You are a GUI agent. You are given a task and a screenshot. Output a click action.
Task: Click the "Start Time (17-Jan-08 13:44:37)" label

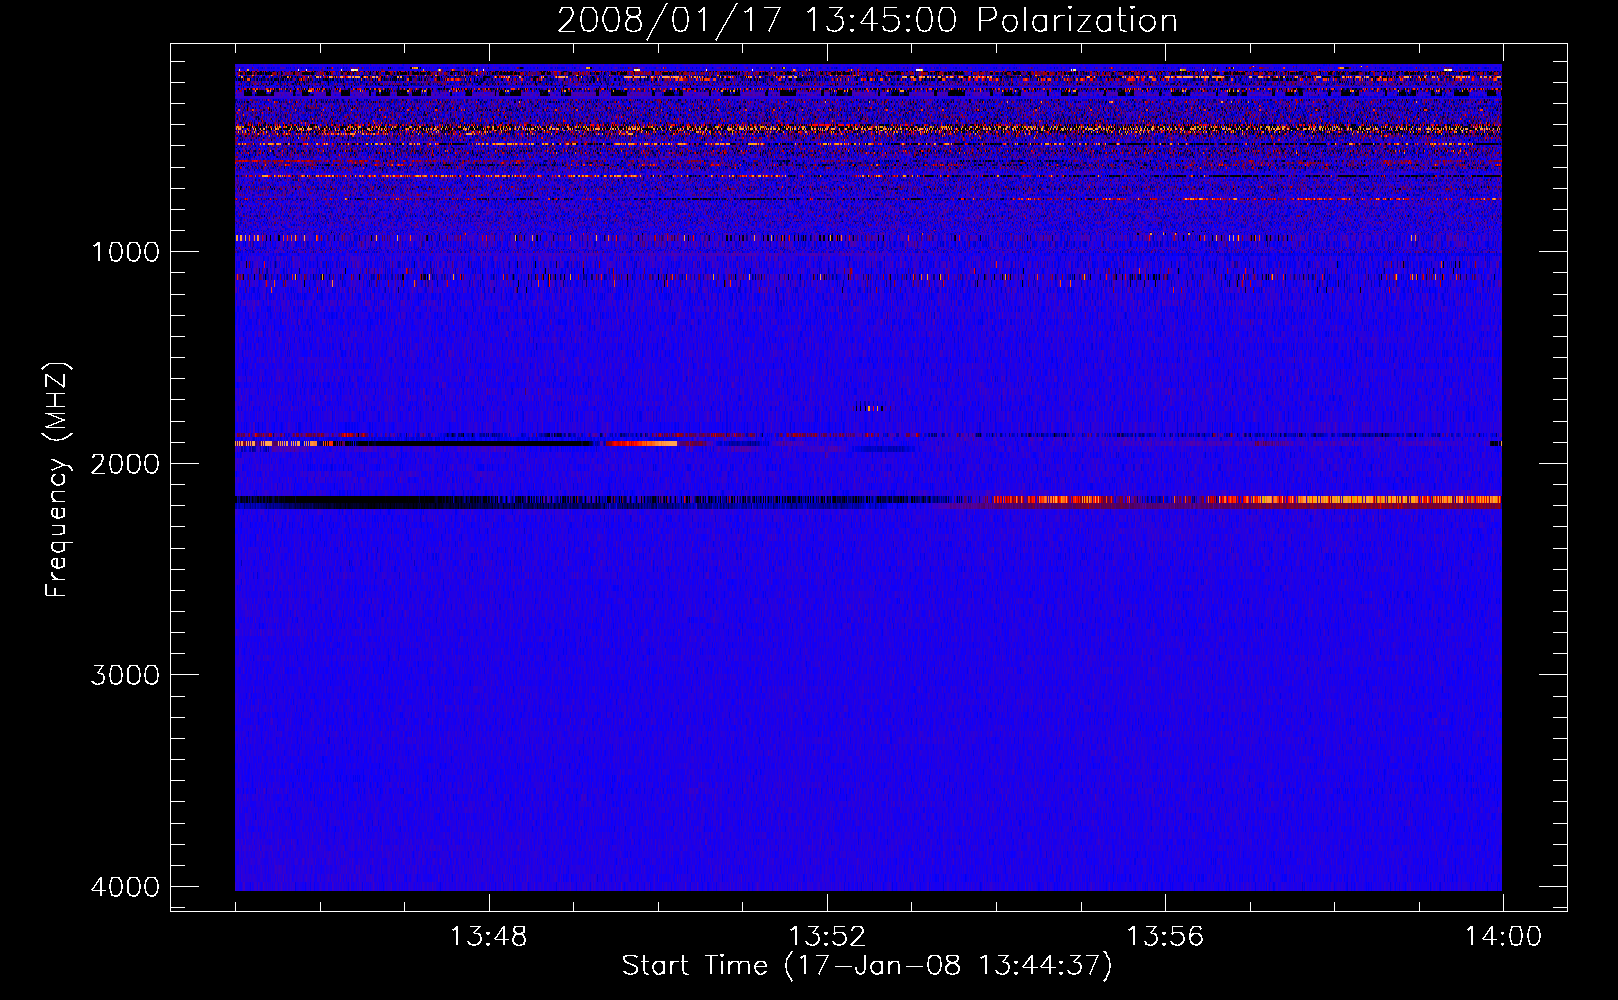[867, 966]
